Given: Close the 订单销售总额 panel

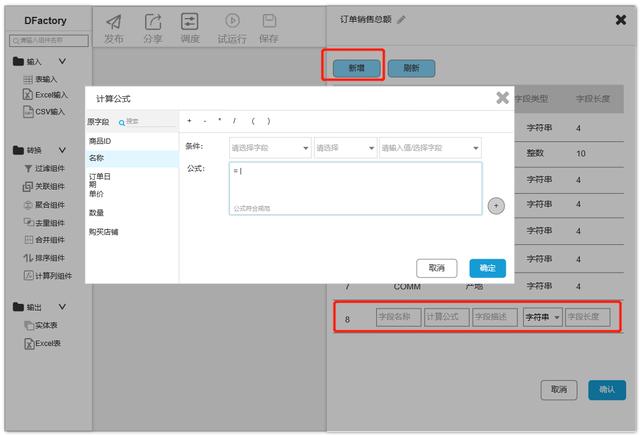Looking at the screenshot, I should click(621, 20).
